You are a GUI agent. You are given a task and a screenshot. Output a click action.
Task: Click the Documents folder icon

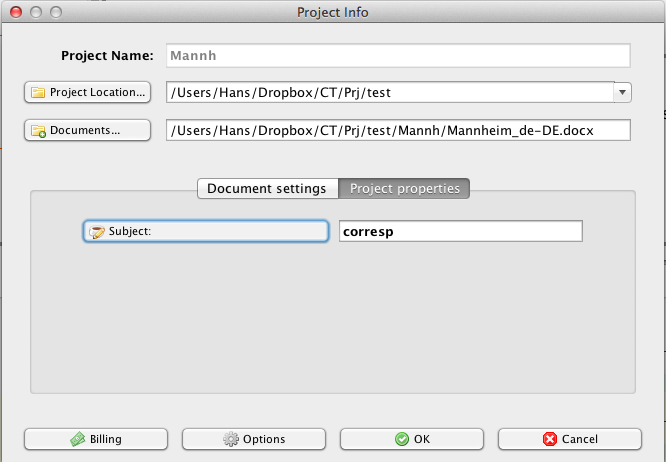point(38,131)
